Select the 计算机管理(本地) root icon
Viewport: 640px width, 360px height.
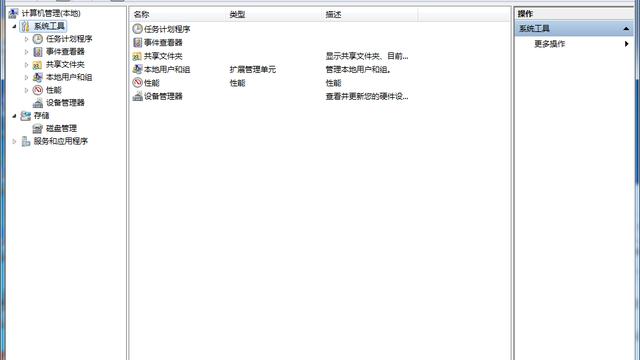pos(13,13)
